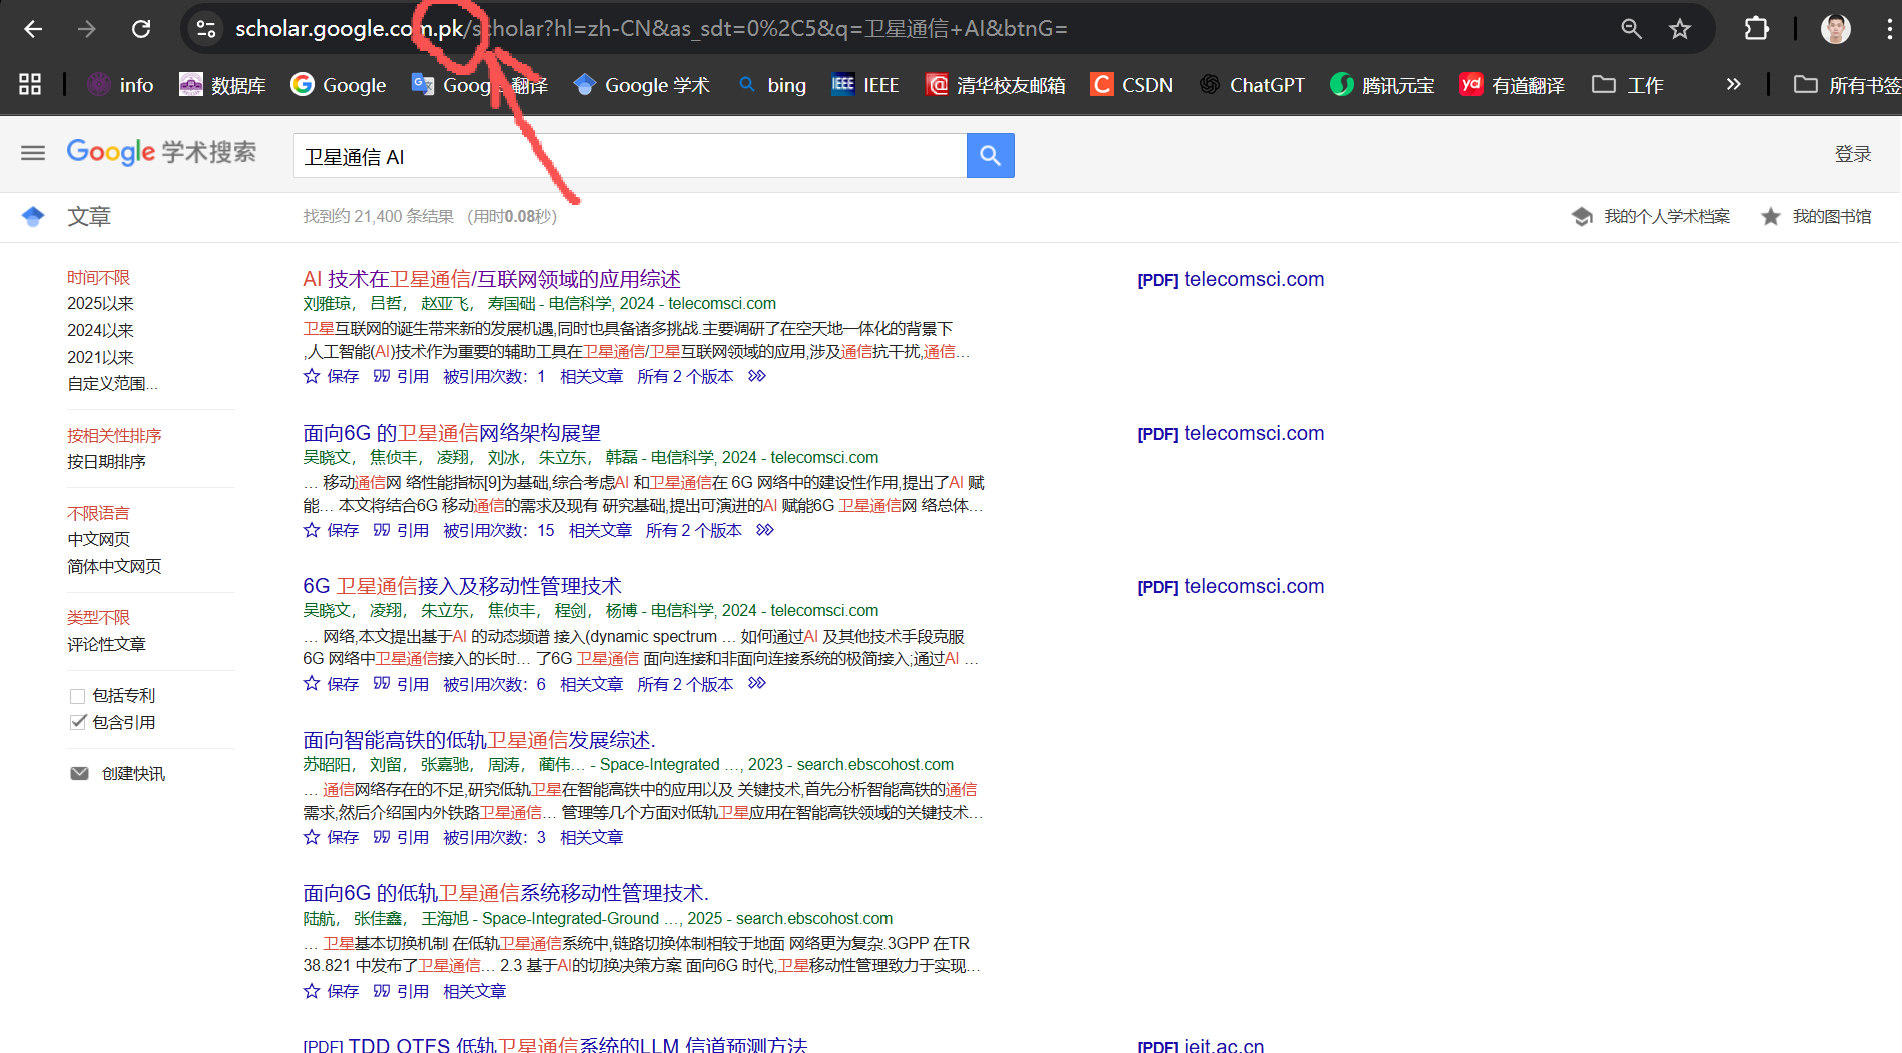Open 我的个人学术档案
The height and width of the screenshot is (1053, 1902).
(1651, 216)
